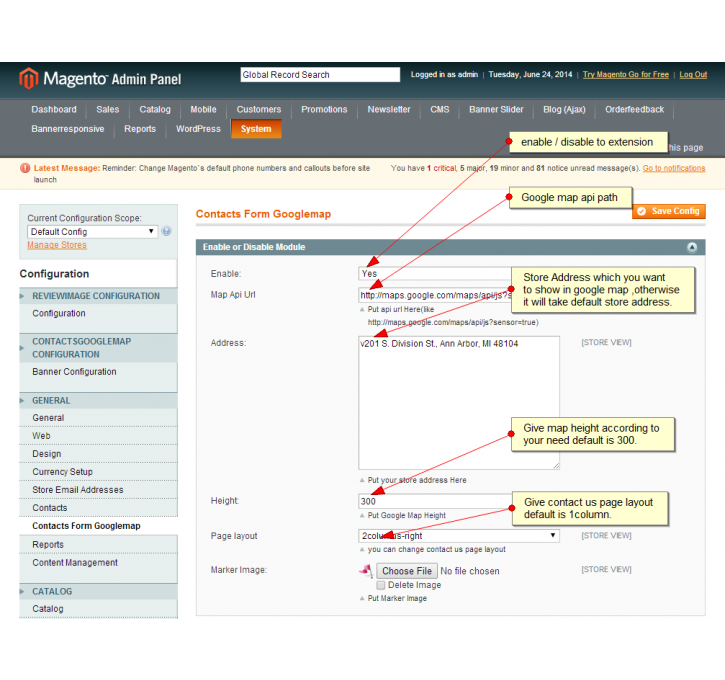Open Store Email Addresses sidebar item
The width and height of the screenshot is (725, 680).
(x=78, y=490)
